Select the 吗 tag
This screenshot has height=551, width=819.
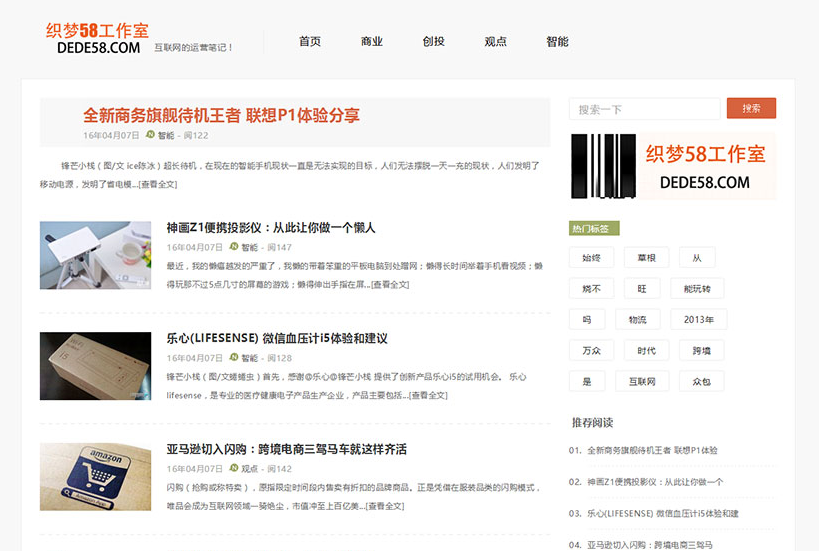click(587, 319)
